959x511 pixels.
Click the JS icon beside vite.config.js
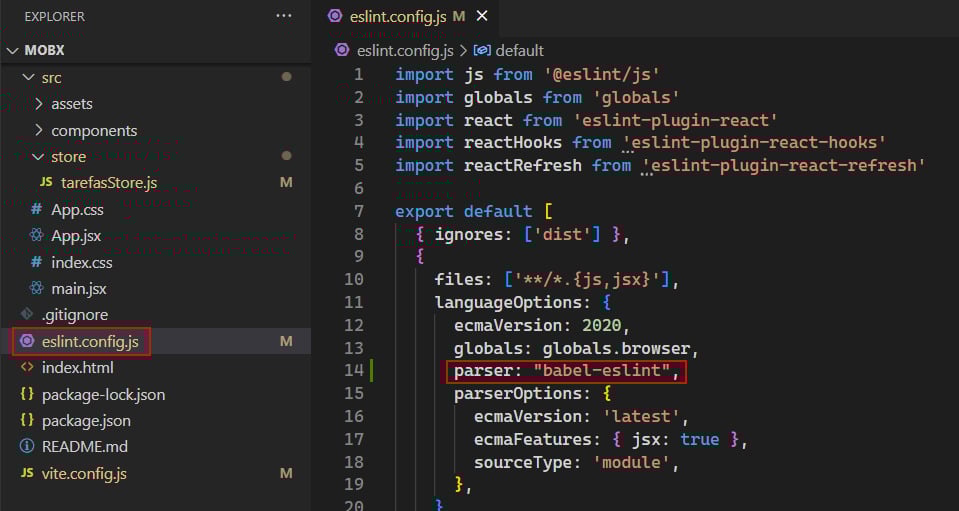coord(27,474)
